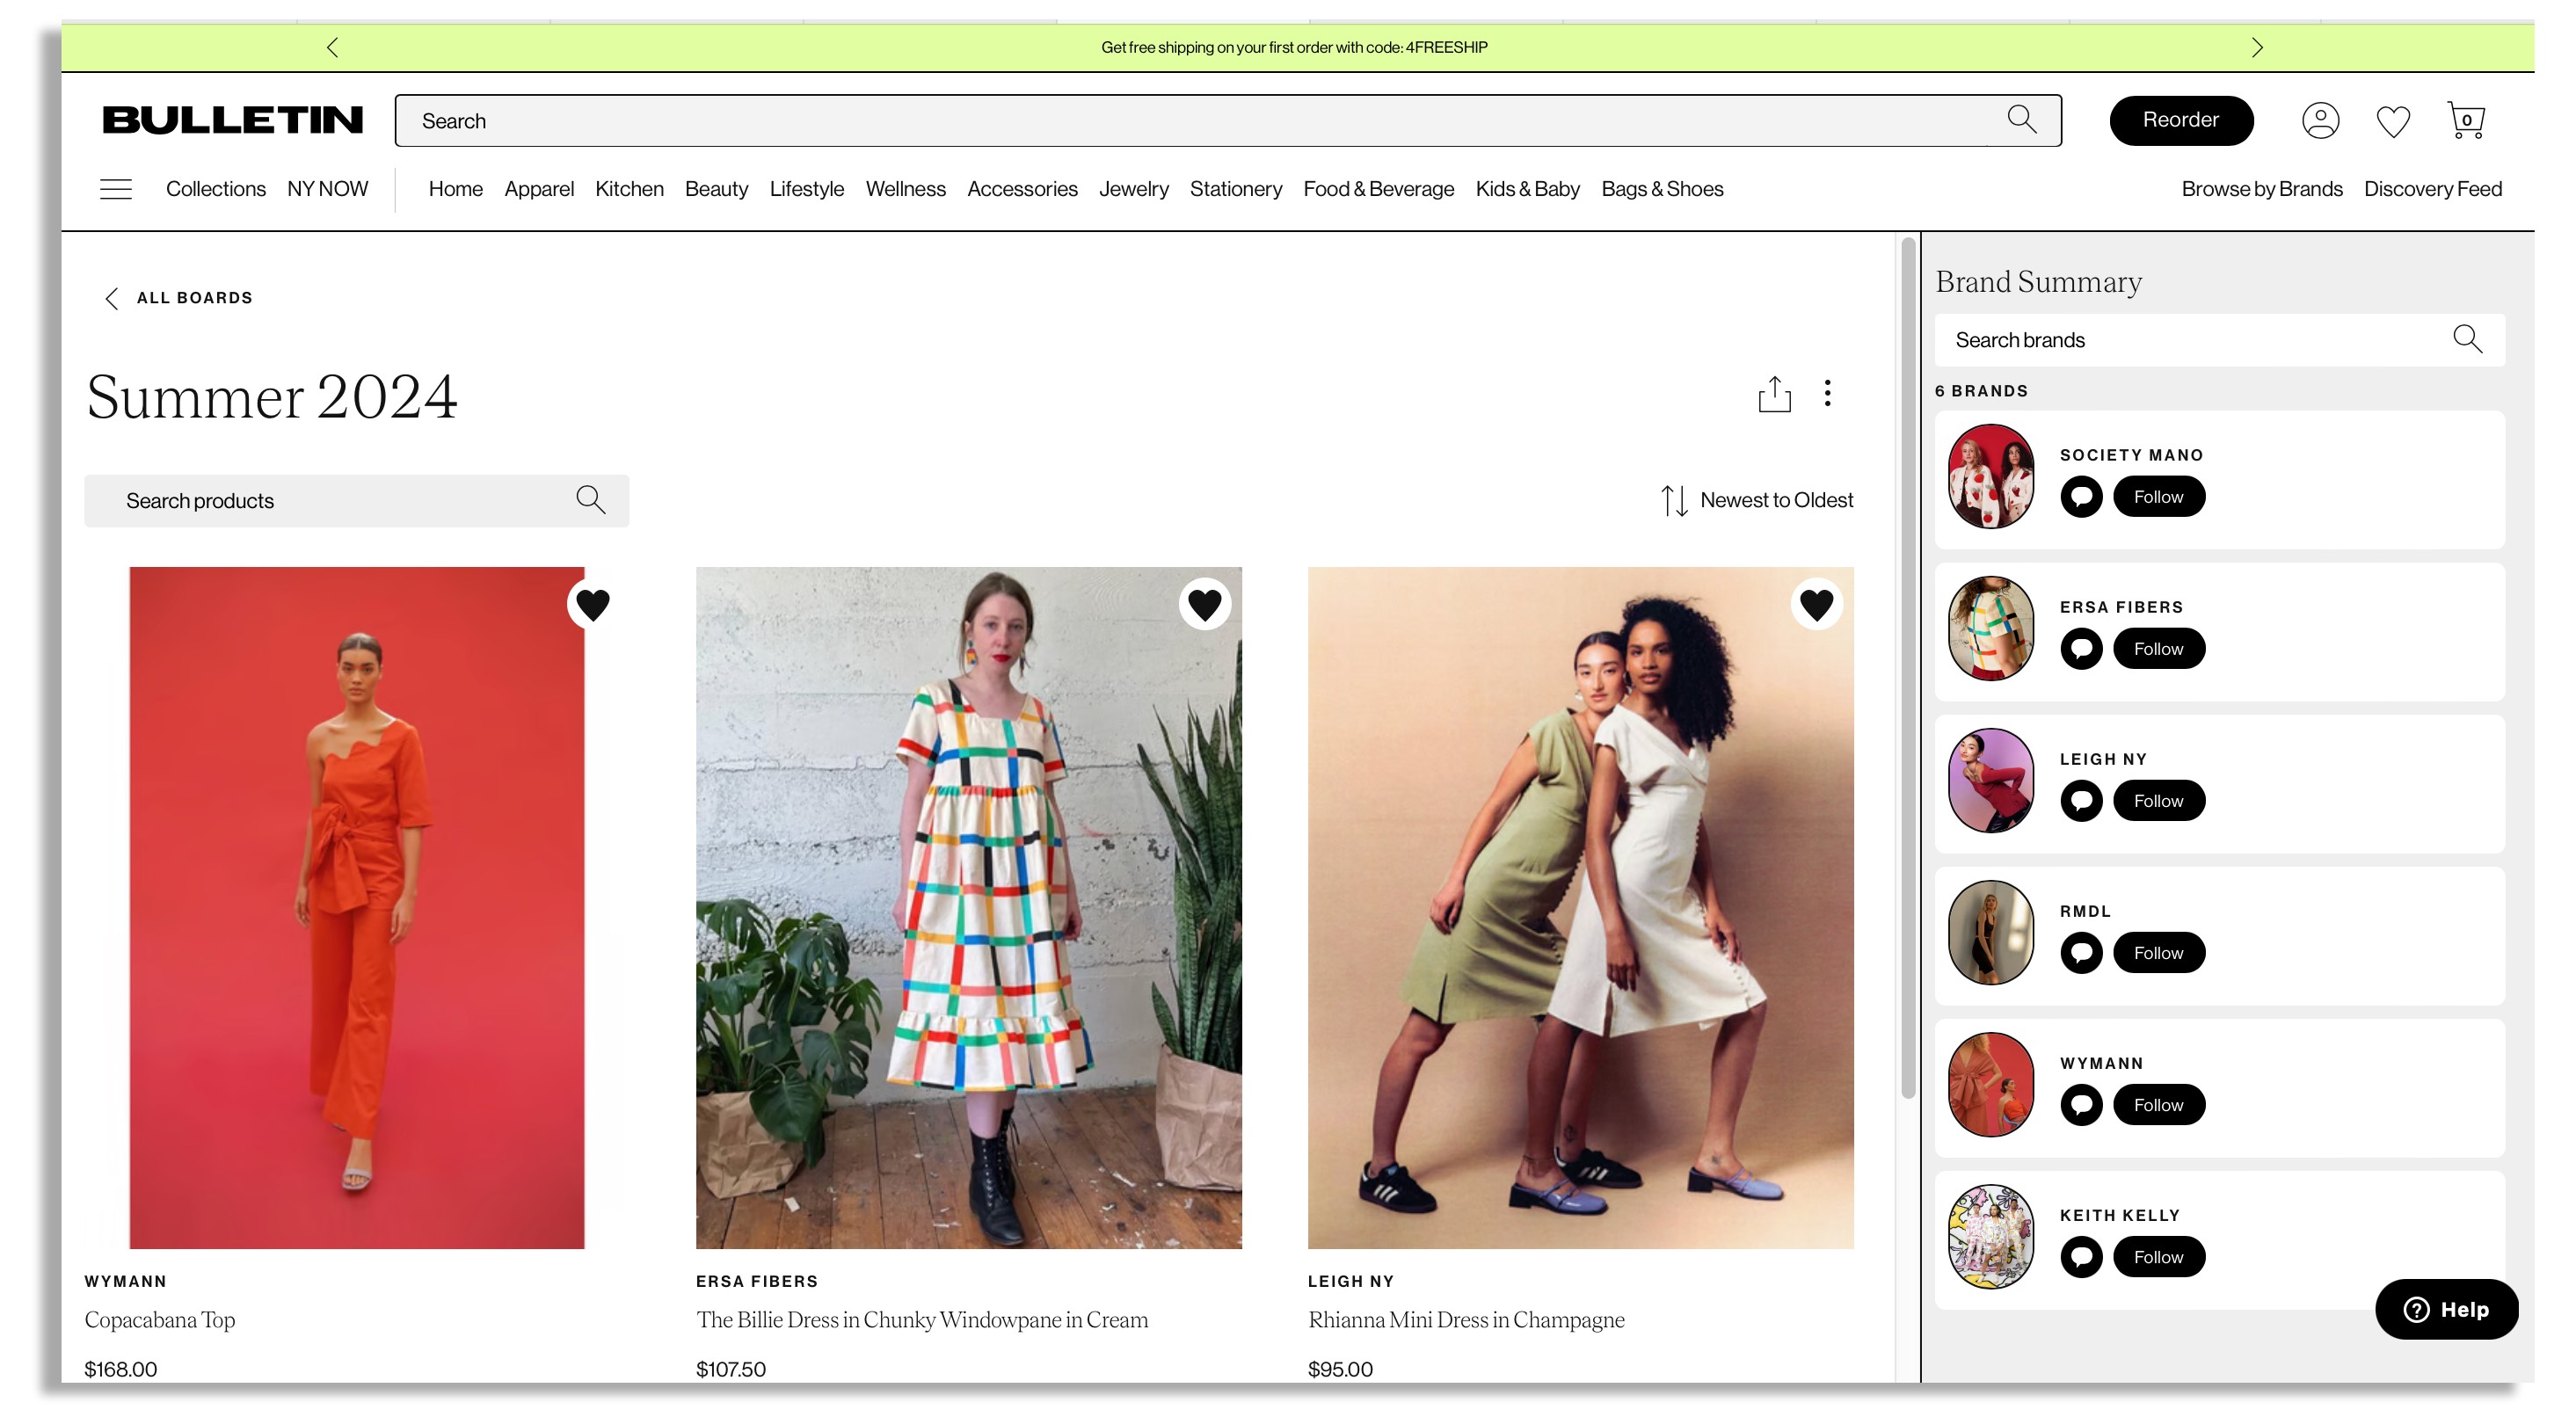Select the Kitchen category
This screenshot has width=2576, height=1417.
629,189
